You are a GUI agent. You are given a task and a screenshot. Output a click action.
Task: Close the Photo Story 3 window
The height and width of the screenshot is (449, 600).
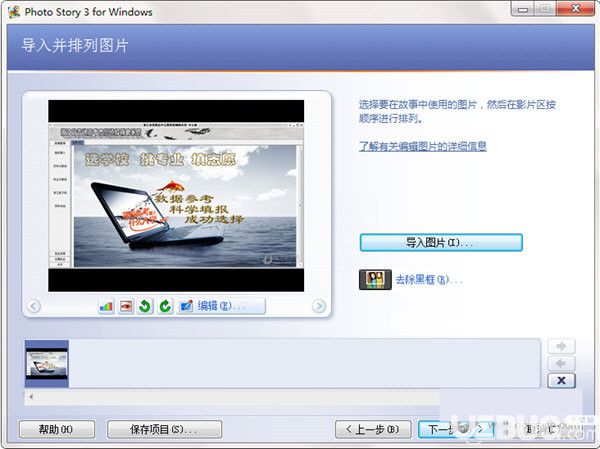click(x=575, y=9)
